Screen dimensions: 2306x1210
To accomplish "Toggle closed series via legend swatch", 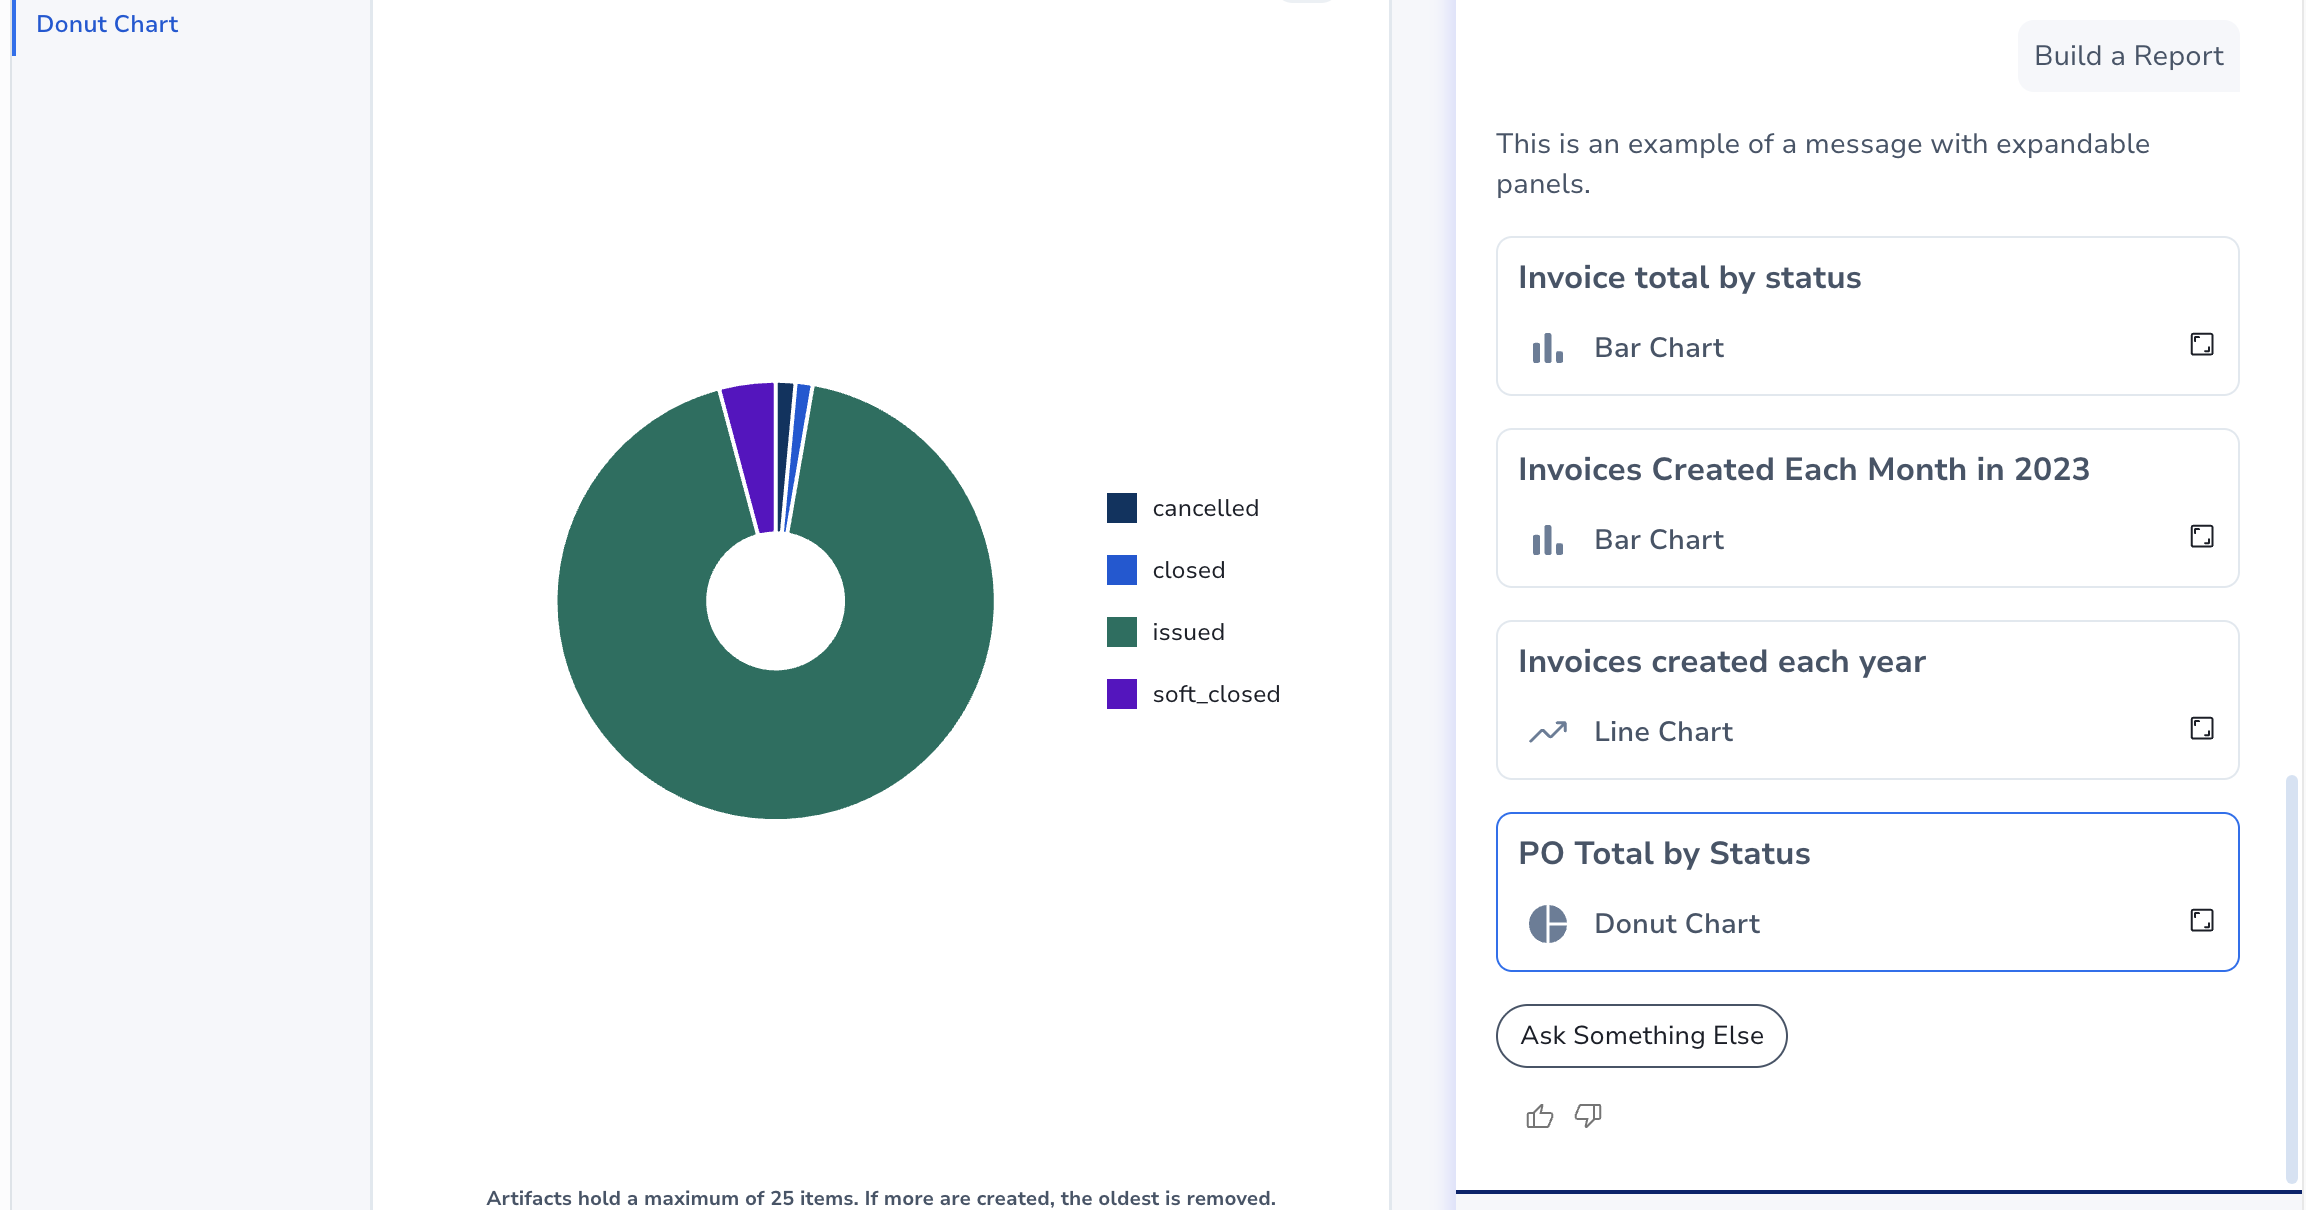I will (x=1121, y=570).
